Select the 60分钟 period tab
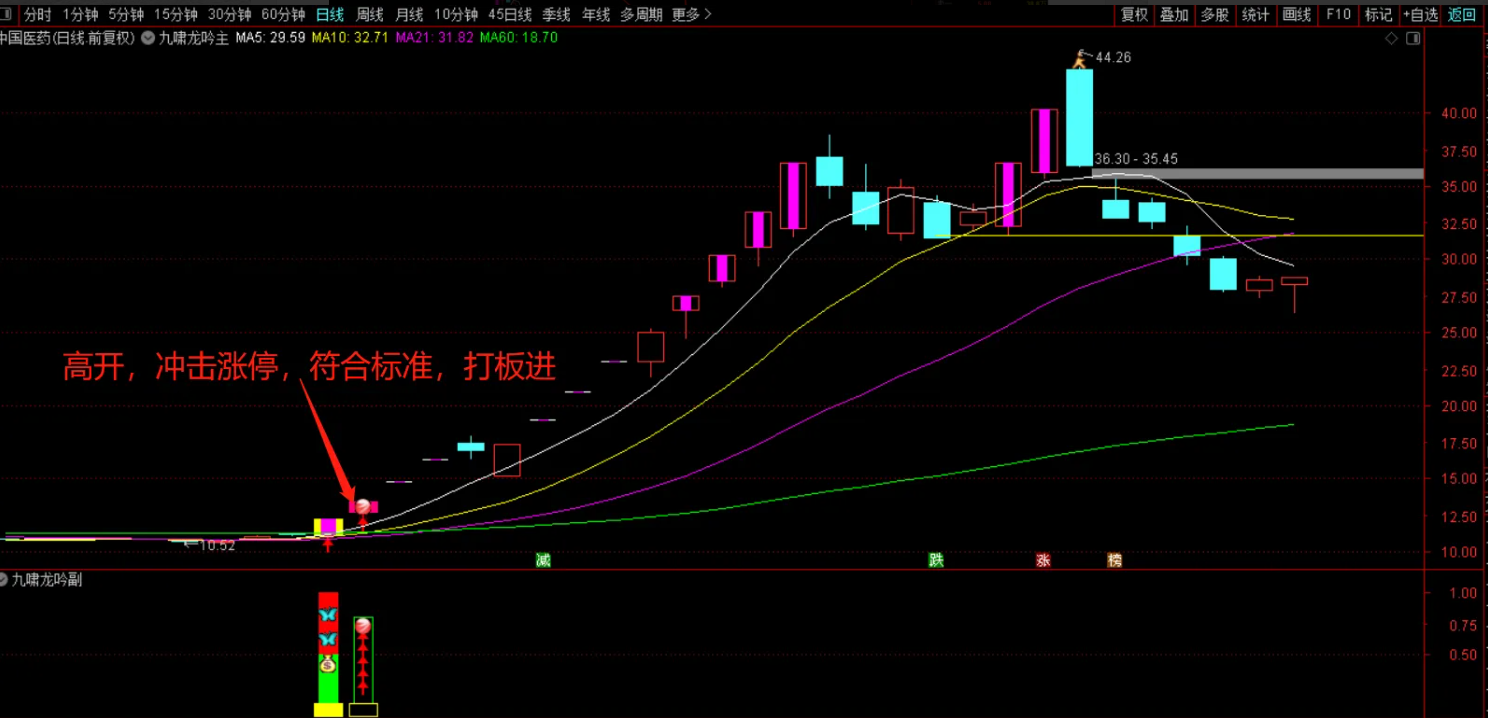 (283, 14)
